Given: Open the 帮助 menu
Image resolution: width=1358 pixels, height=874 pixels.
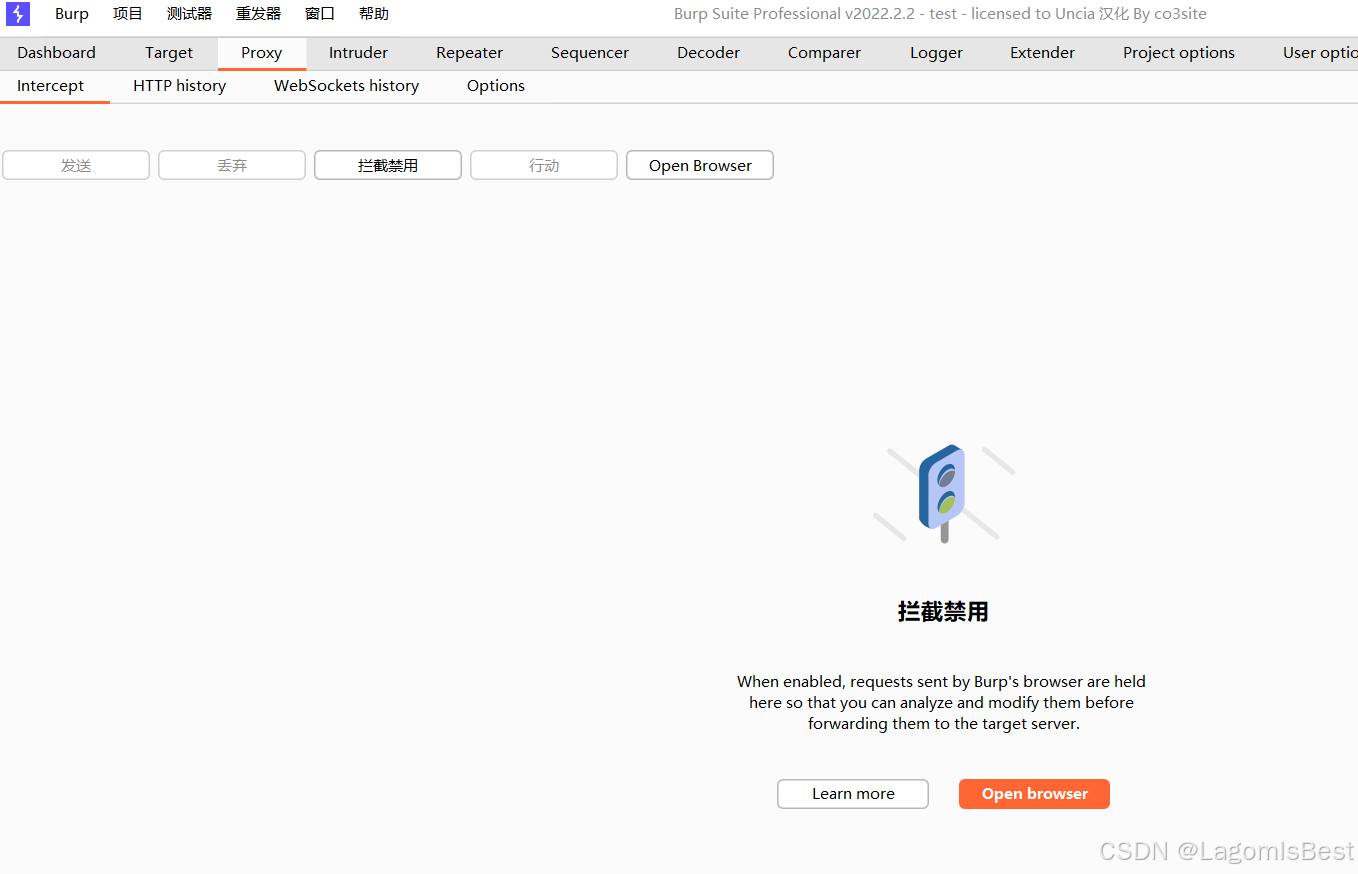Looking at the screenshot, I should [x=374, y=14].
